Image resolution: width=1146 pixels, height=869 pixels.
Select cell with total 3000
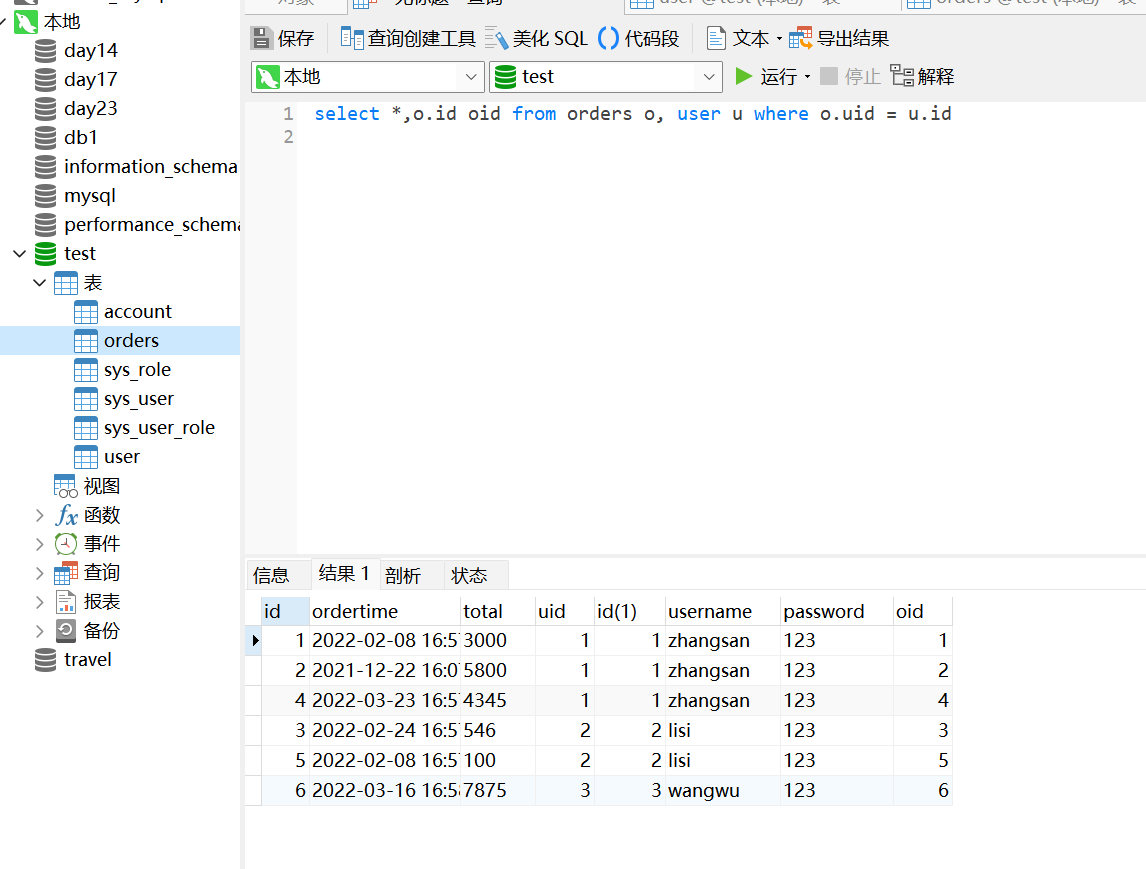click(x=498, y=641)
